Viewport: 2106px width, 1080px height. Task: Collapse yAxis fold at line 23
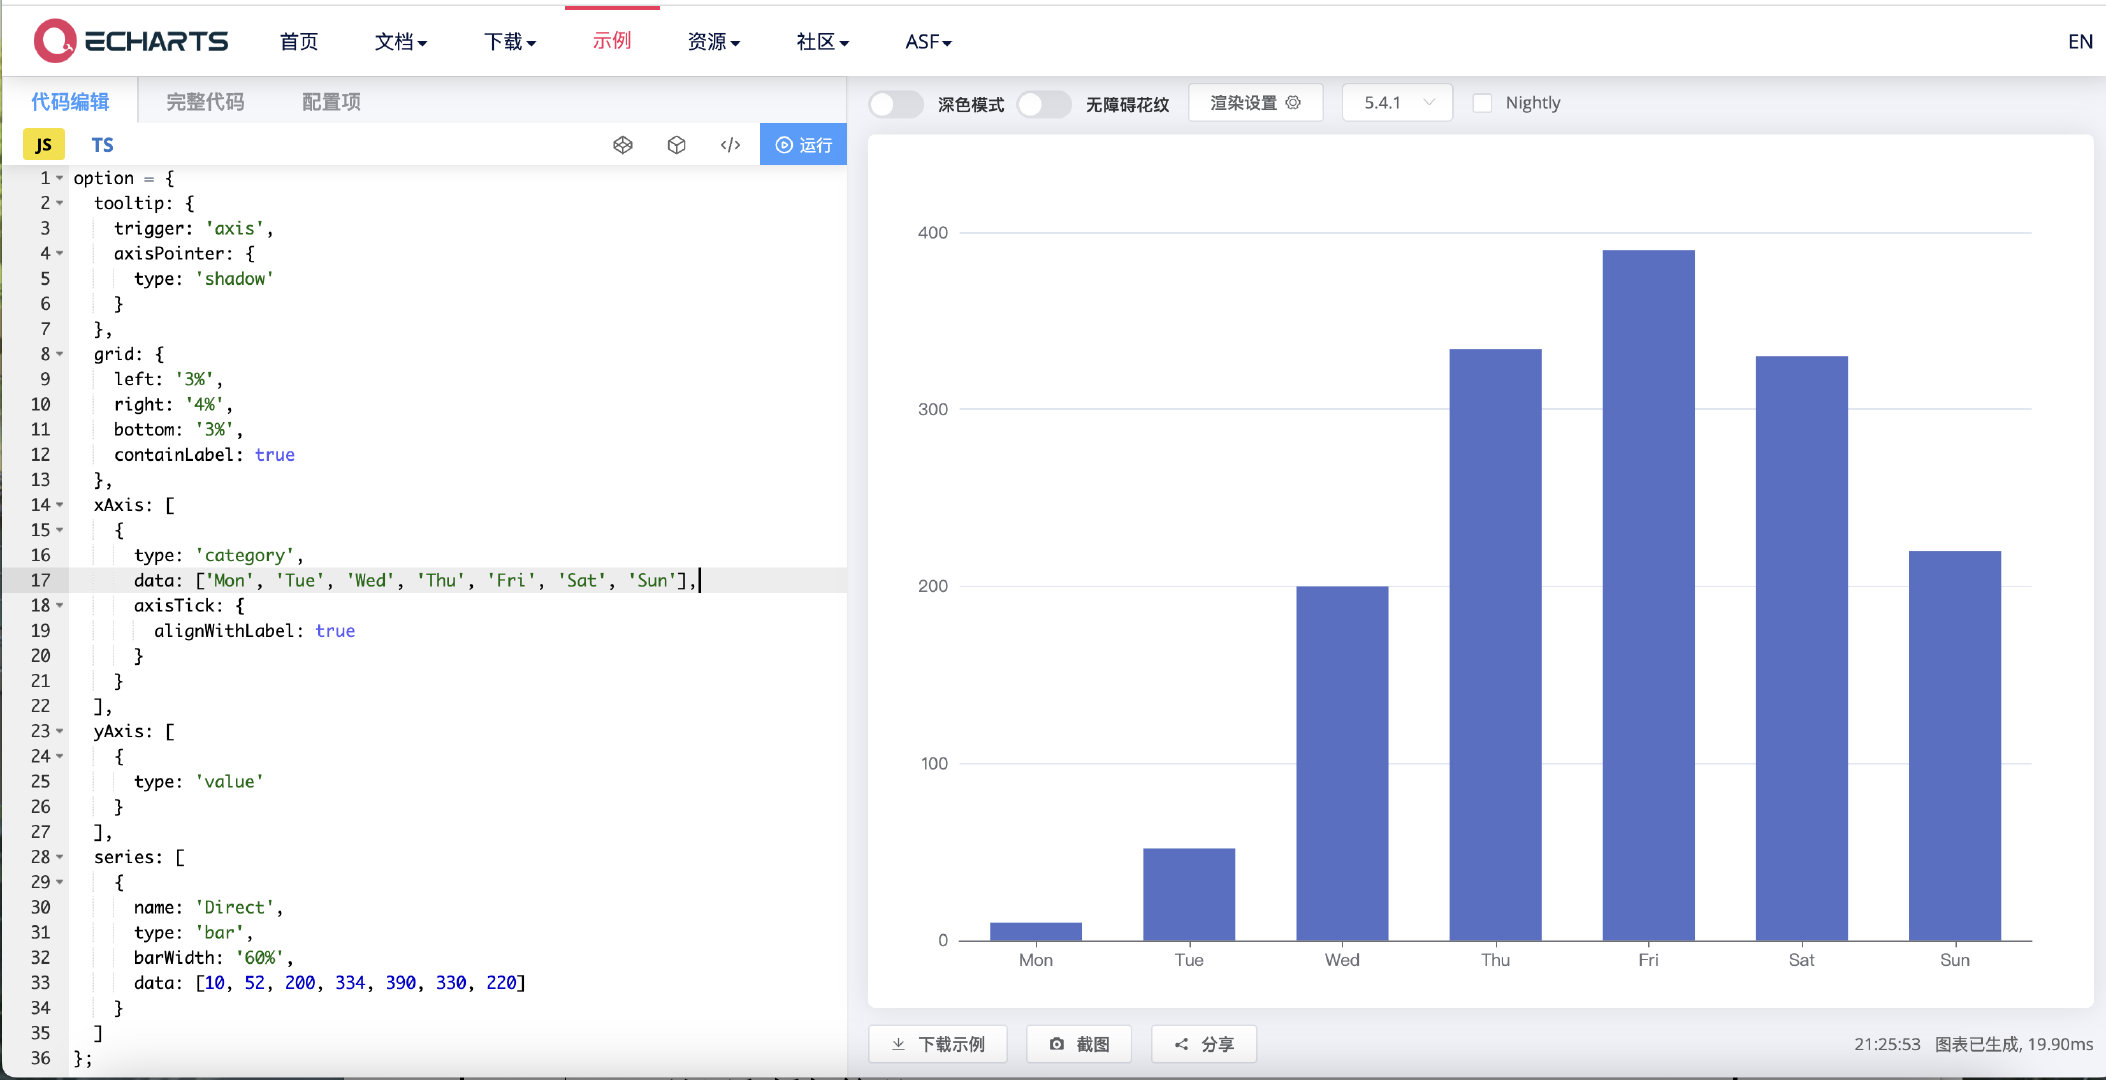coord(60,731)
